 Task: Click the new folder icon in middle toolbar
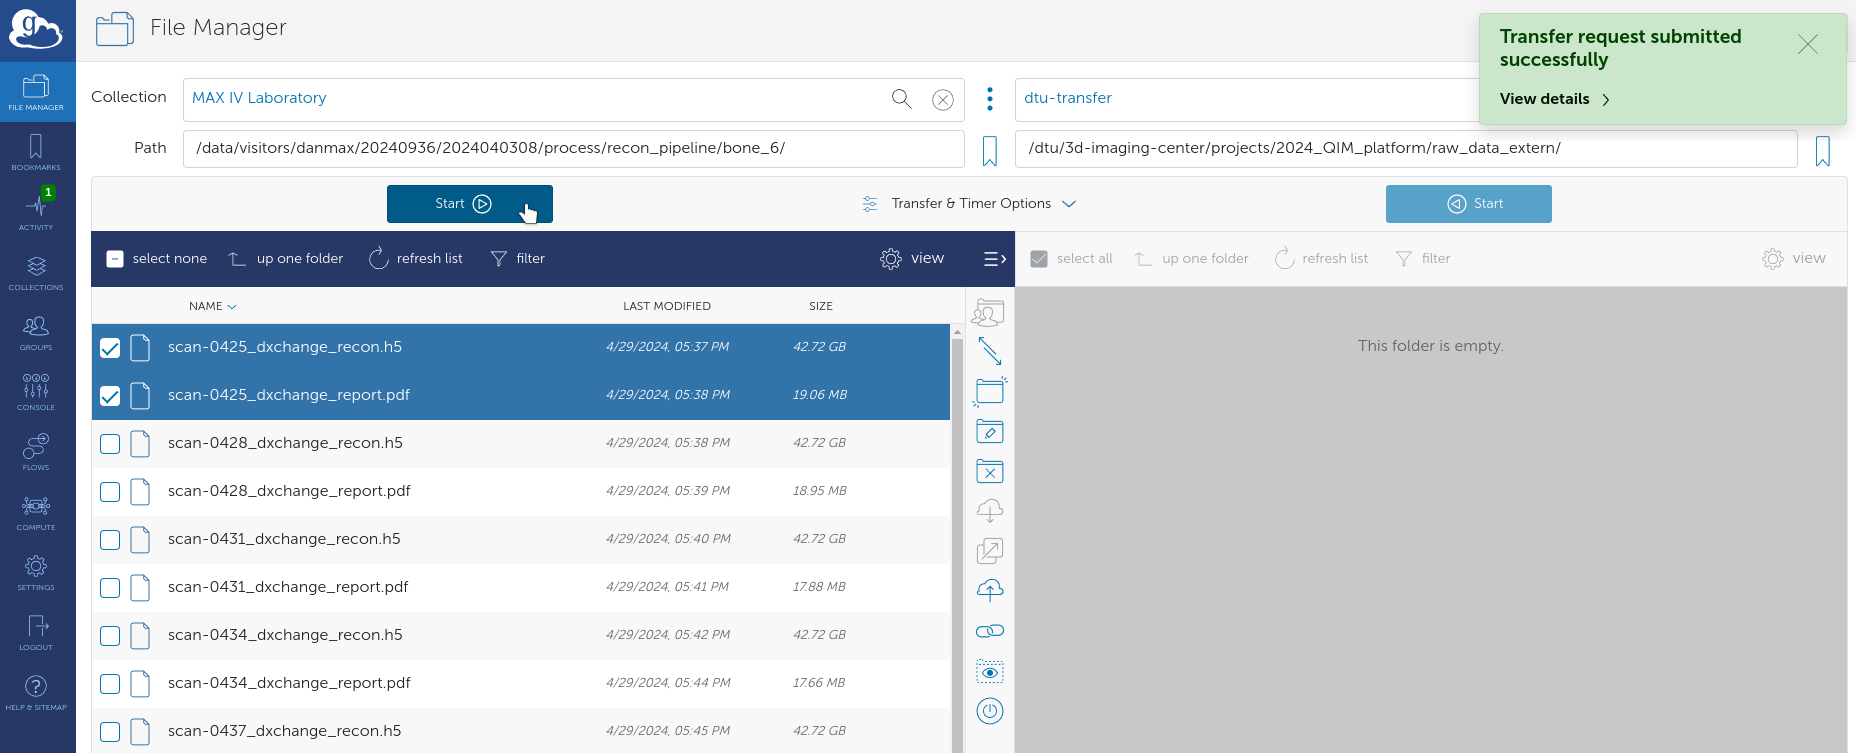pos(989,391)
